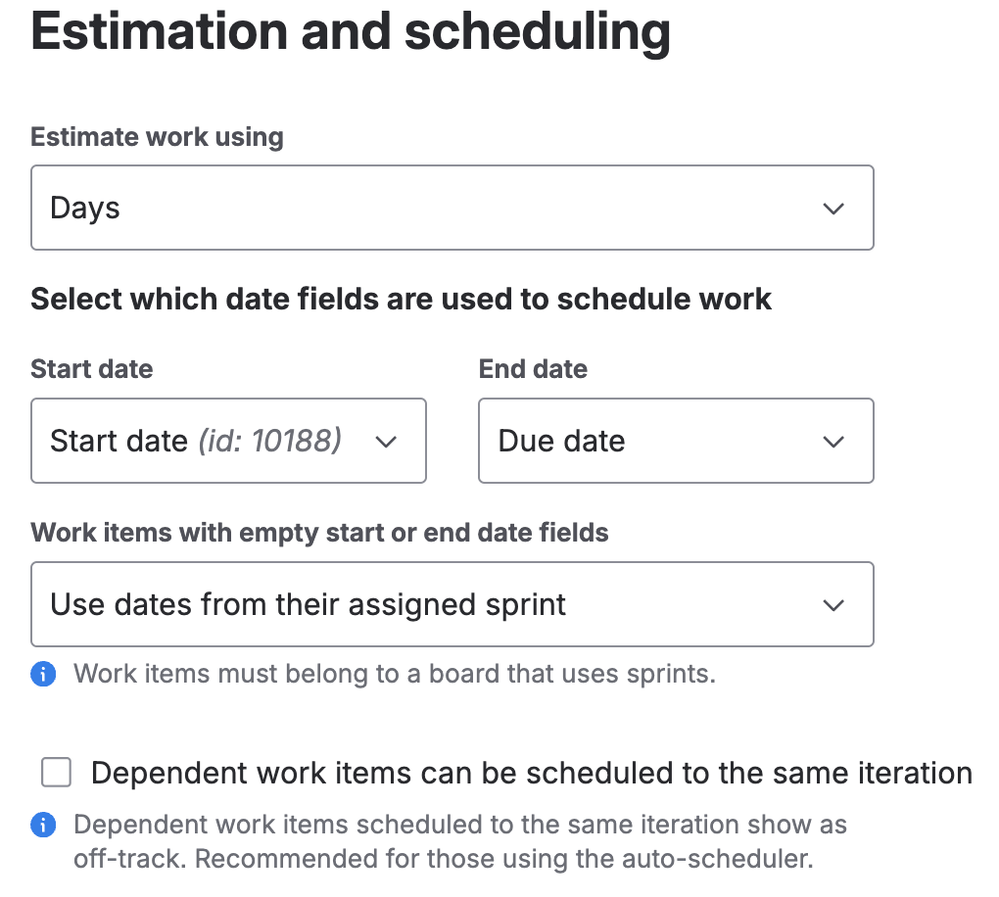Screen dimensions: 999x897
Task: Toggle via the 'Dependent work items can be scheduled' label
Action: tap(531, 773)
